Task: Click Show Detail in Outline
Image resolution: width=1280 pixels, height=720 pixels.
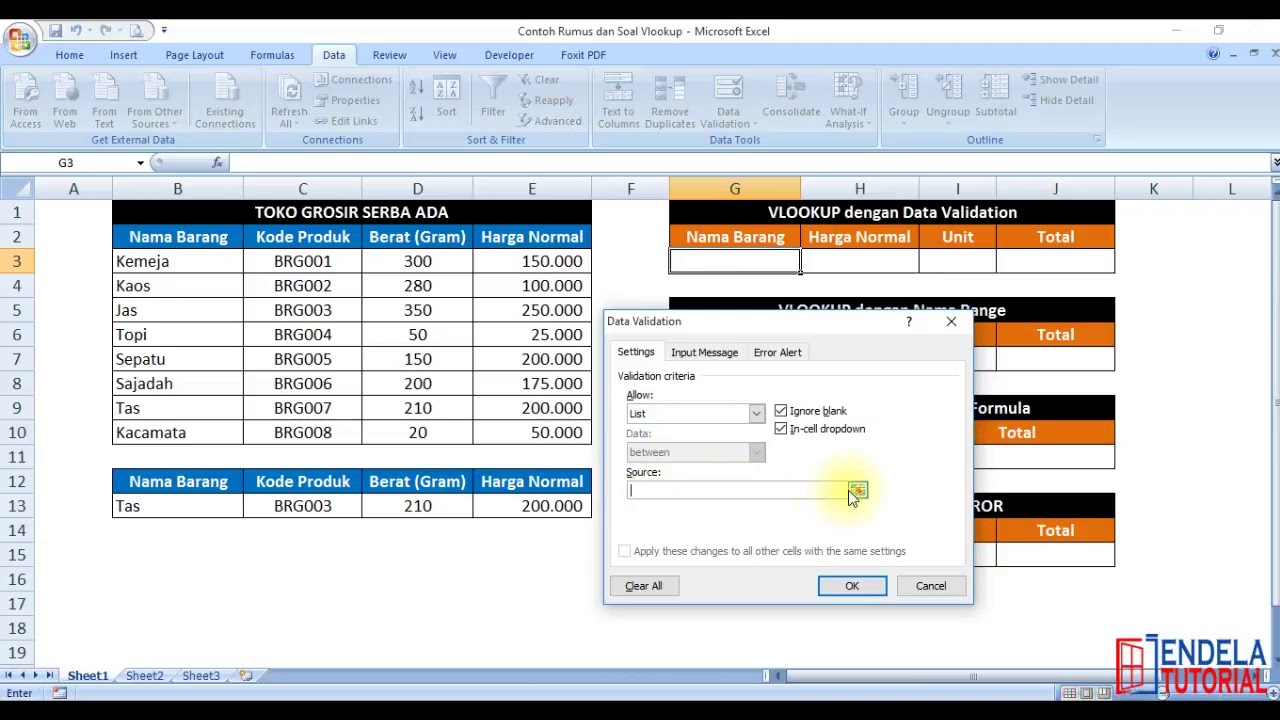Action: pos(1060,79)
